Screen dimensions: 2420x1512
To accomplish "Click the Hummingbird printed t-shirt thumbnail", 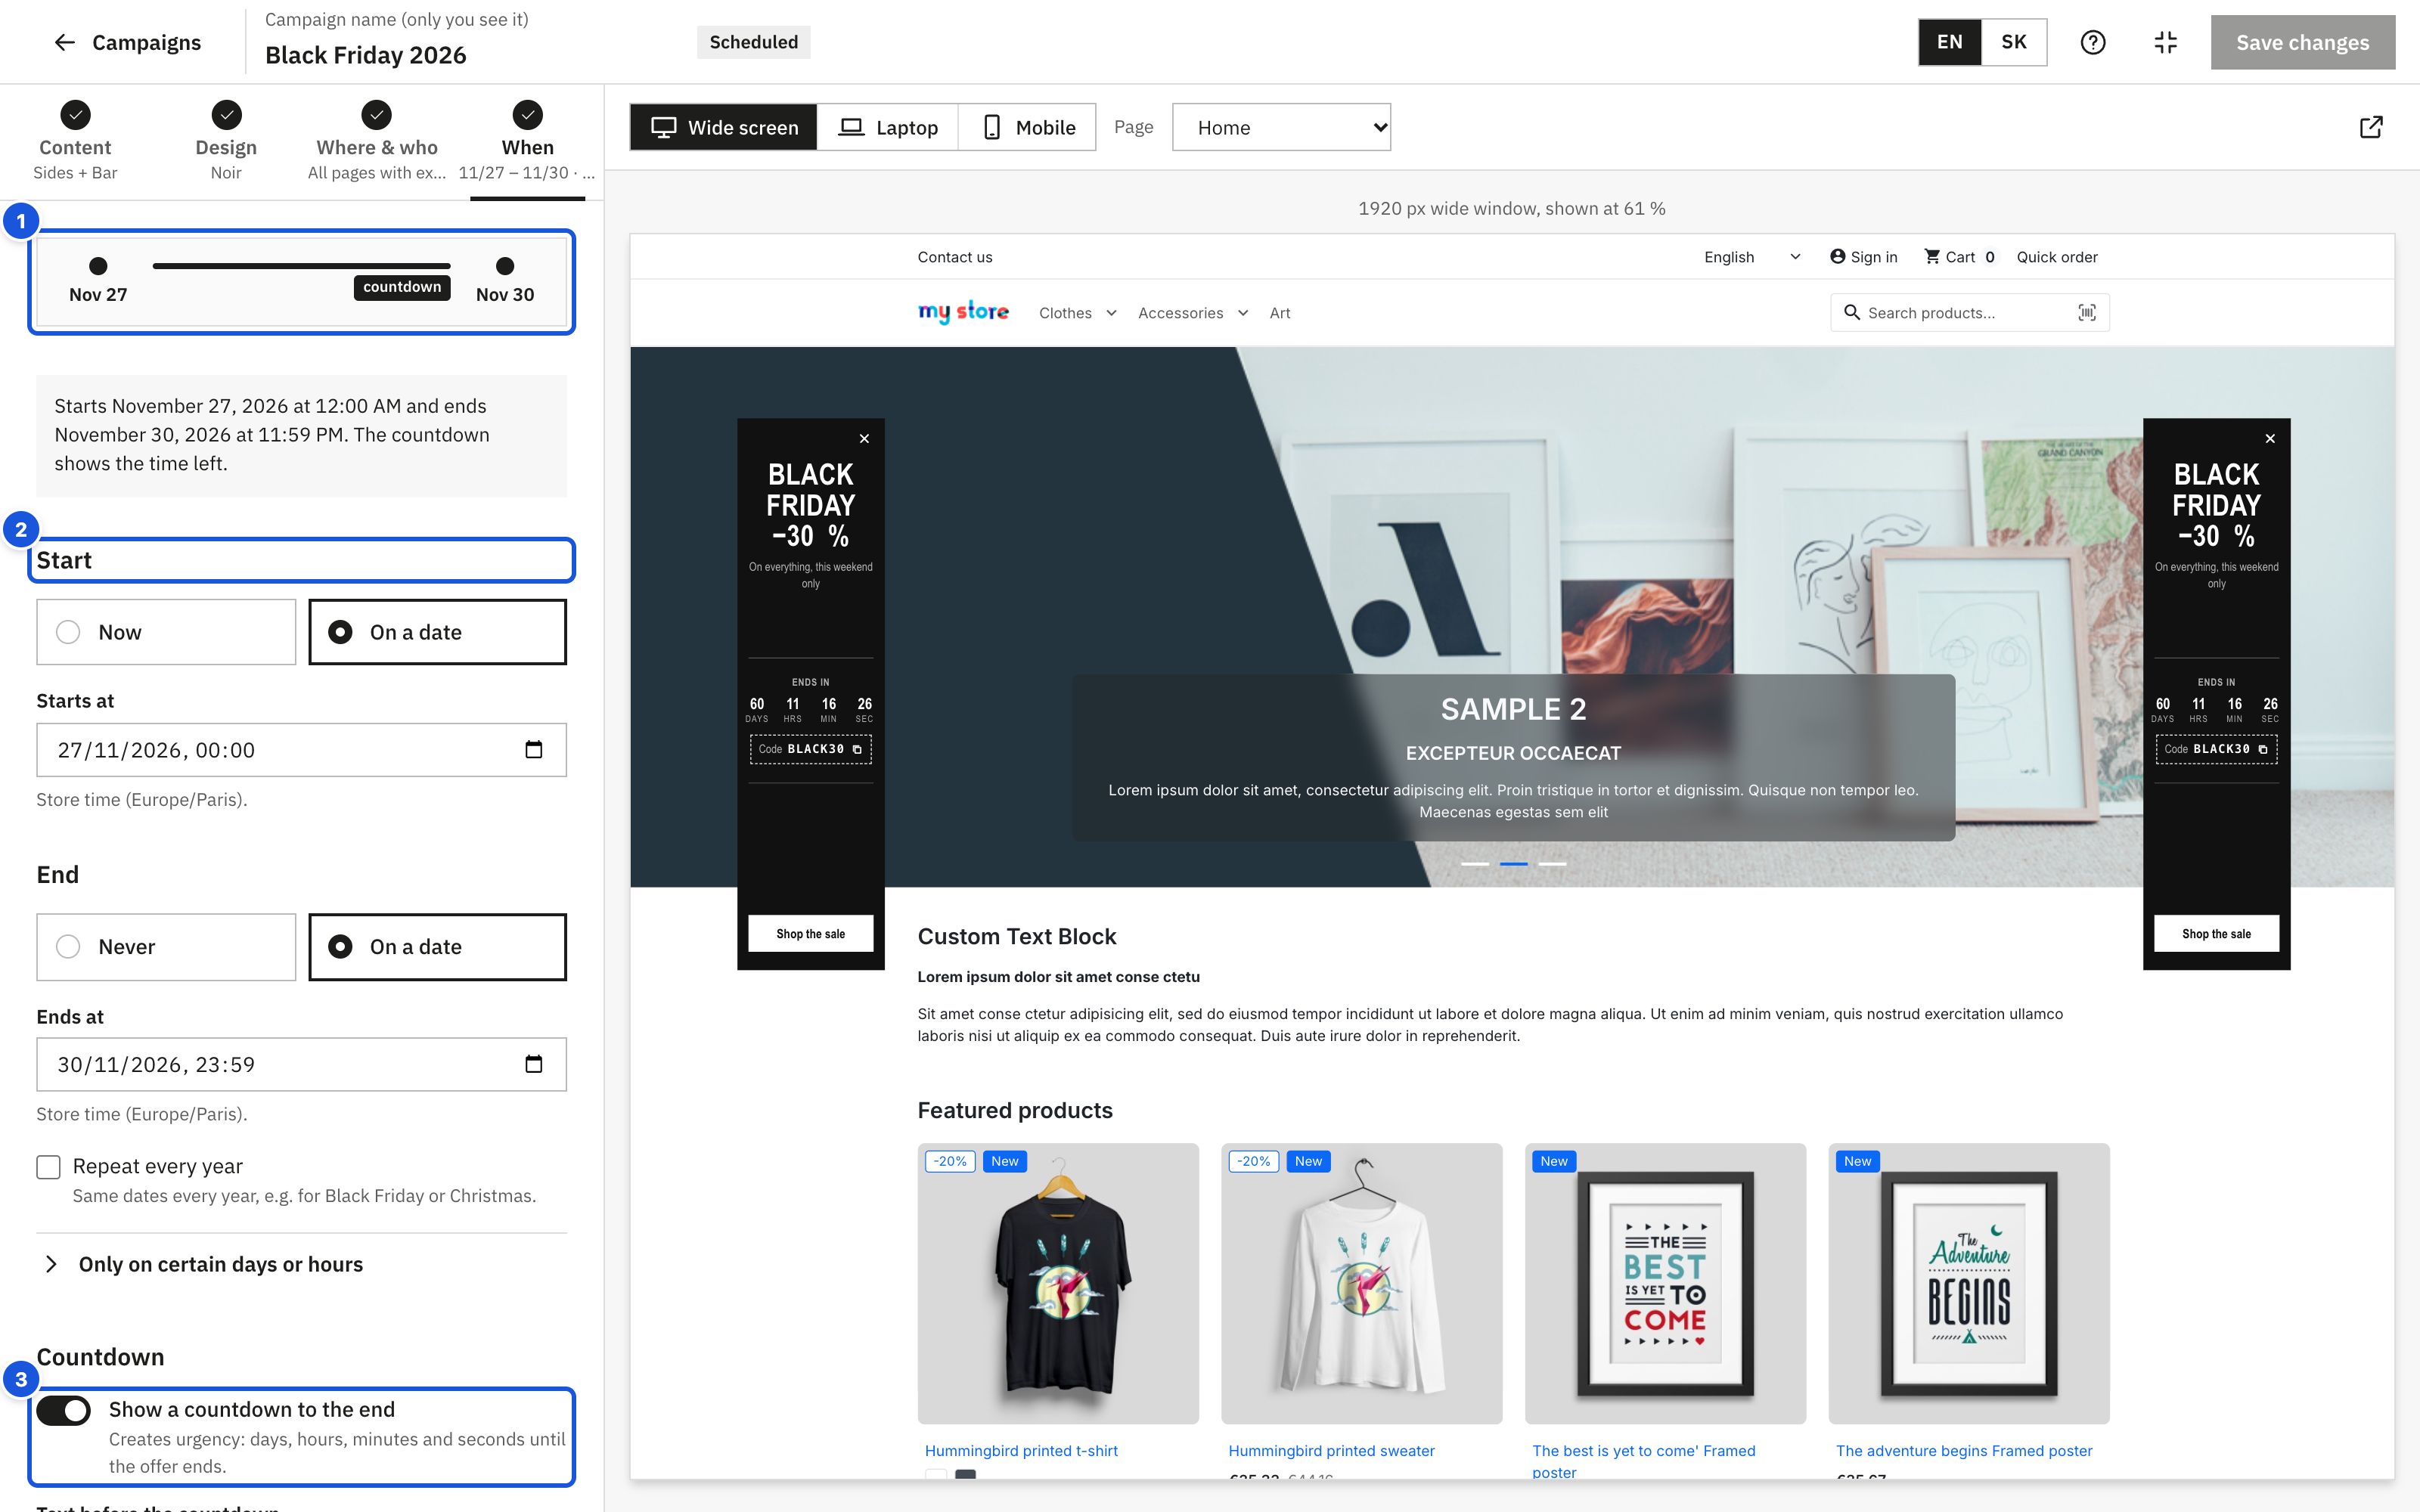I will coord(1058,1283).
